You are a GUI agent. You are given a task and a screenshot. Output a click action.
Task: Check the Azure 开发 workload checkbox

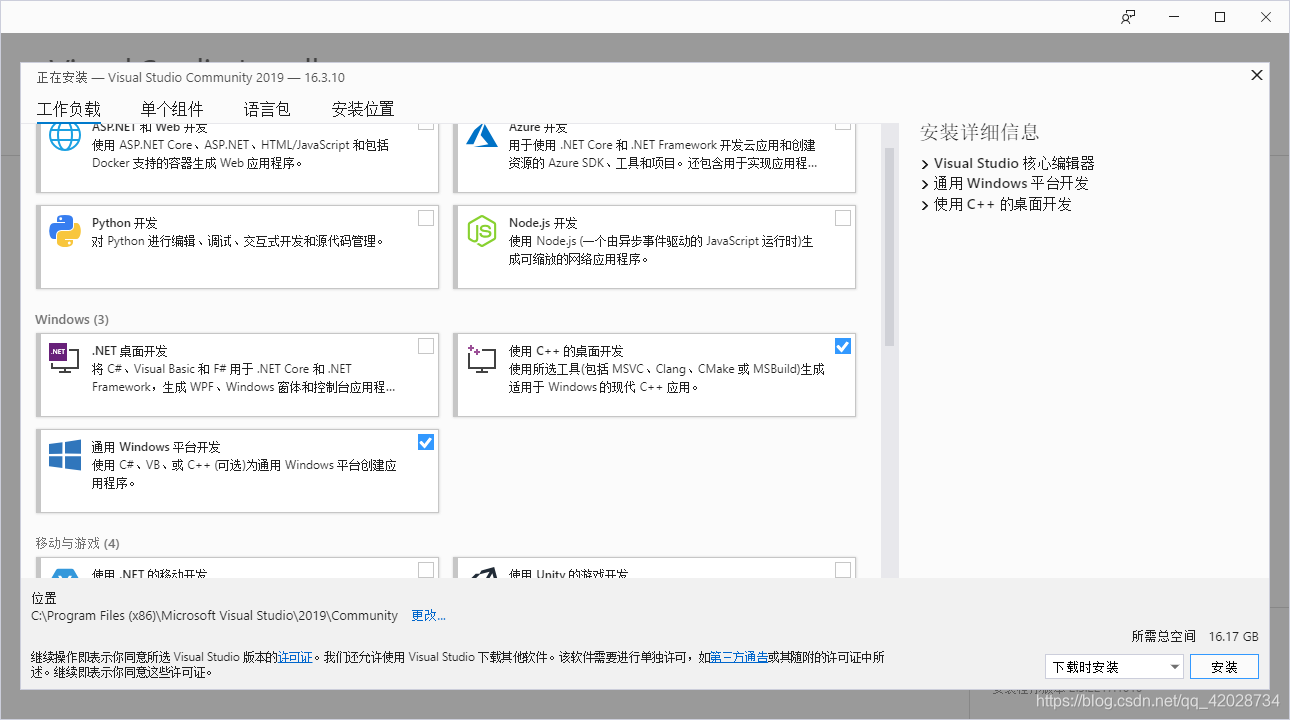coord(843,124)
